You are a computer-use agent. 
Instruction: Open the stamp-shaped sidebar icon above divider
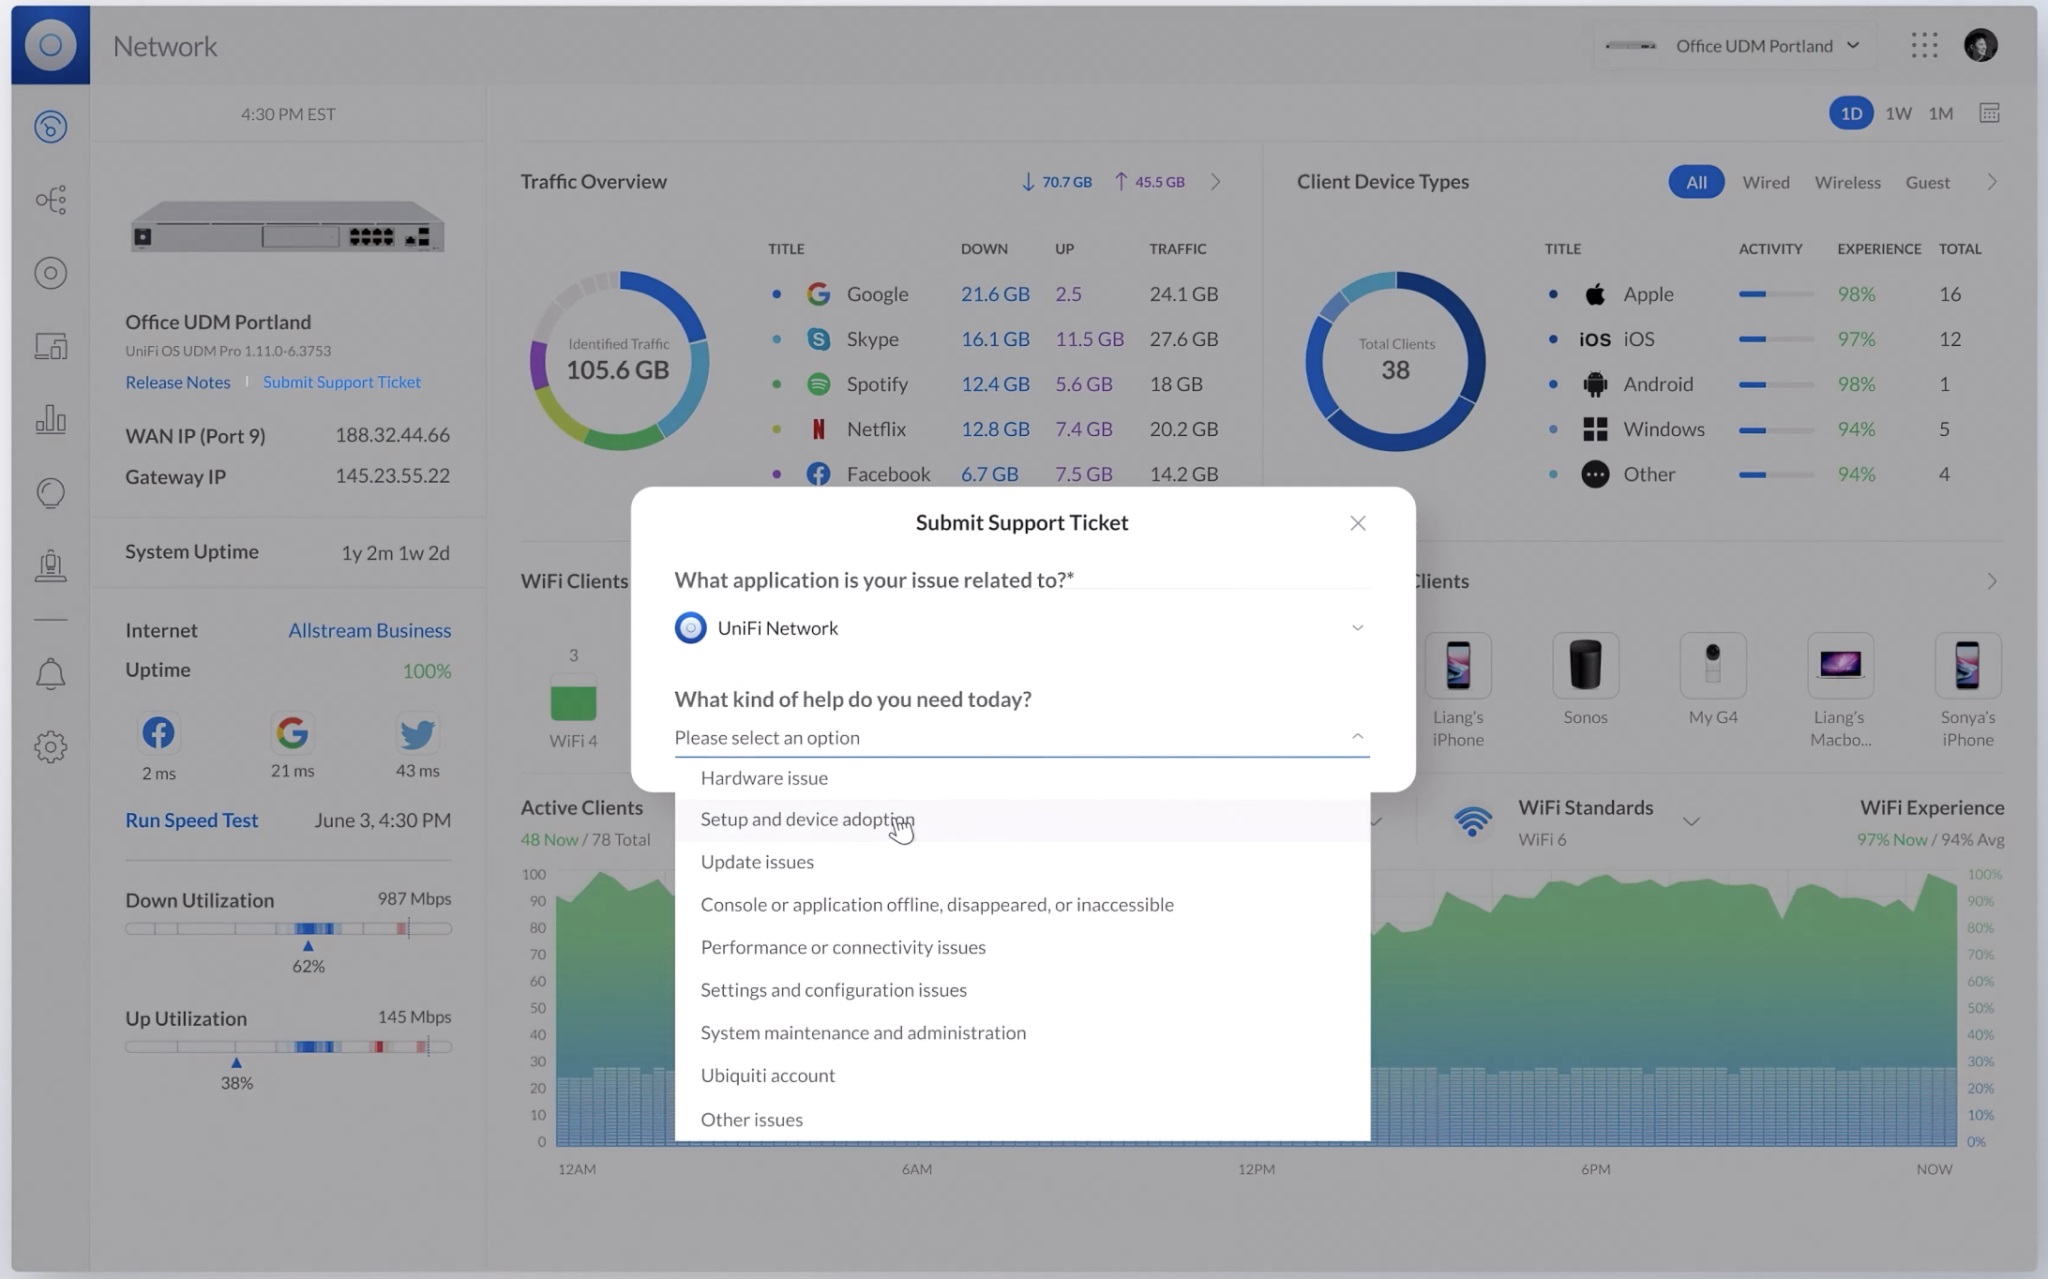click(x=50, y=566)
